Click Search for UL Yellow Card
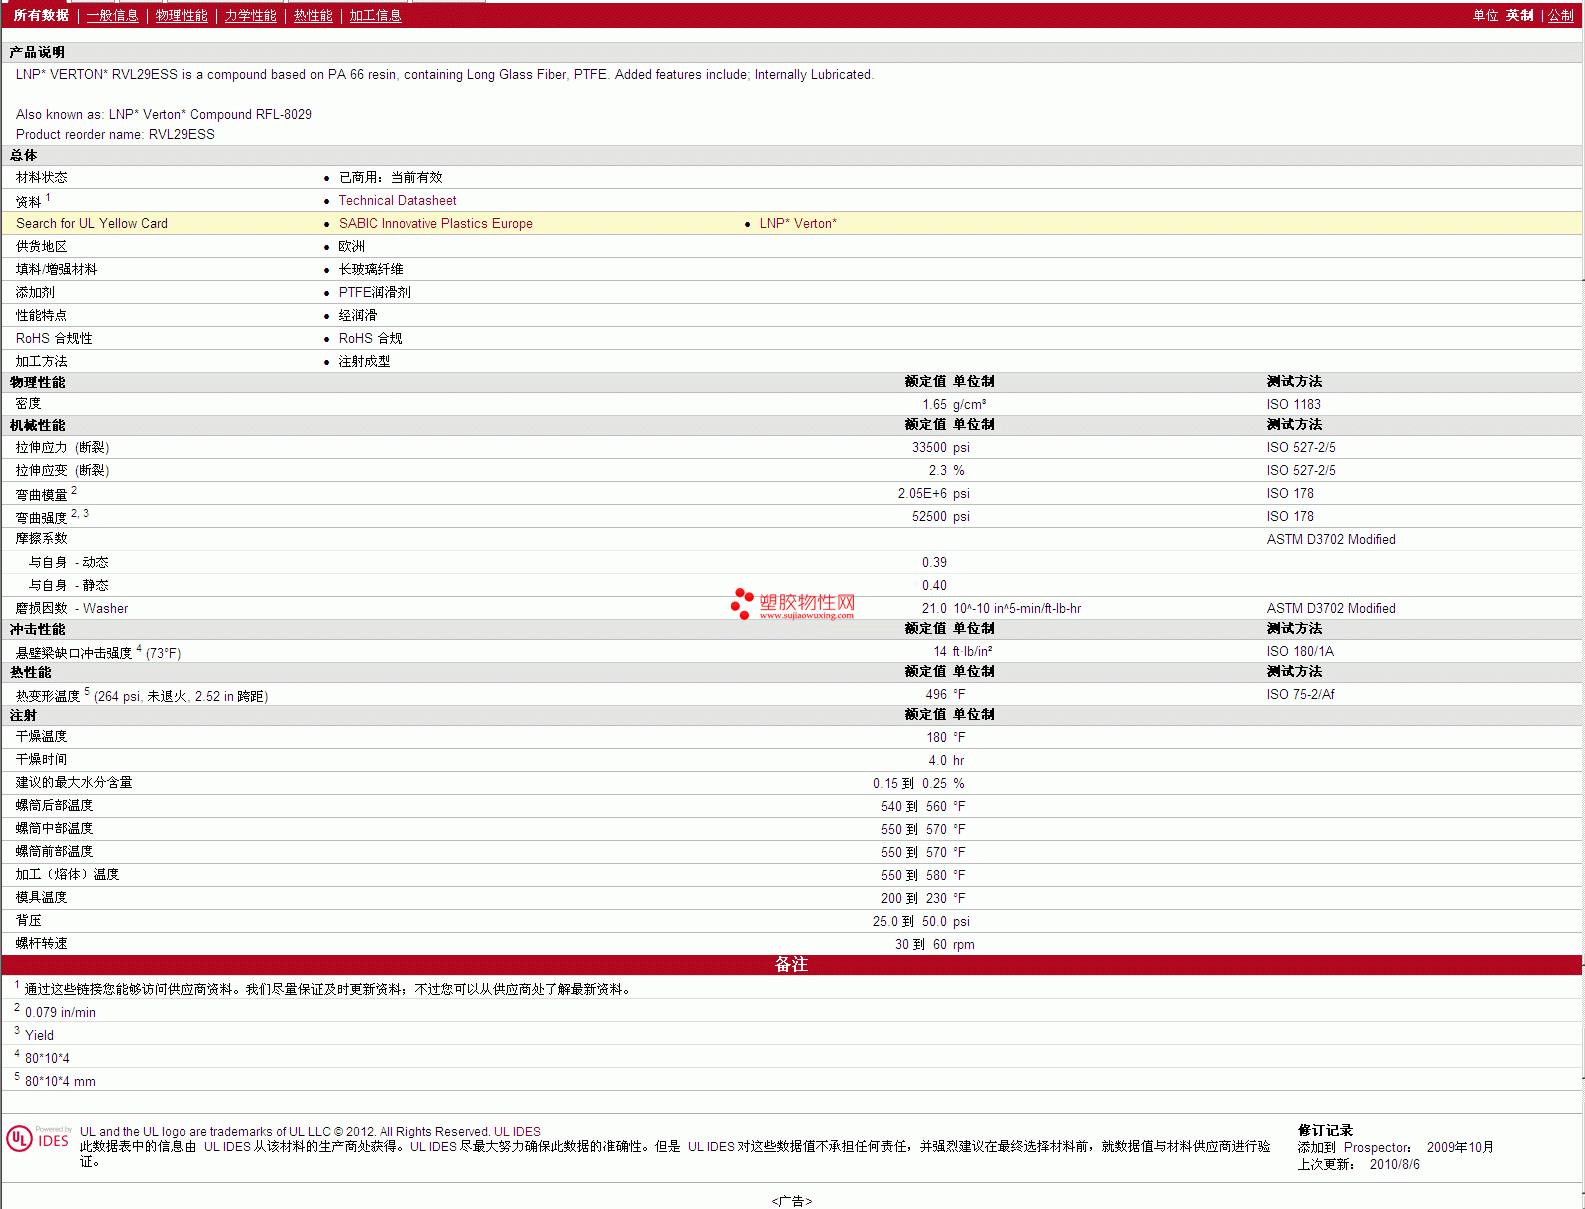Image resolution: width=1585 pixels, height=1209 pixels. coord(92,223)
